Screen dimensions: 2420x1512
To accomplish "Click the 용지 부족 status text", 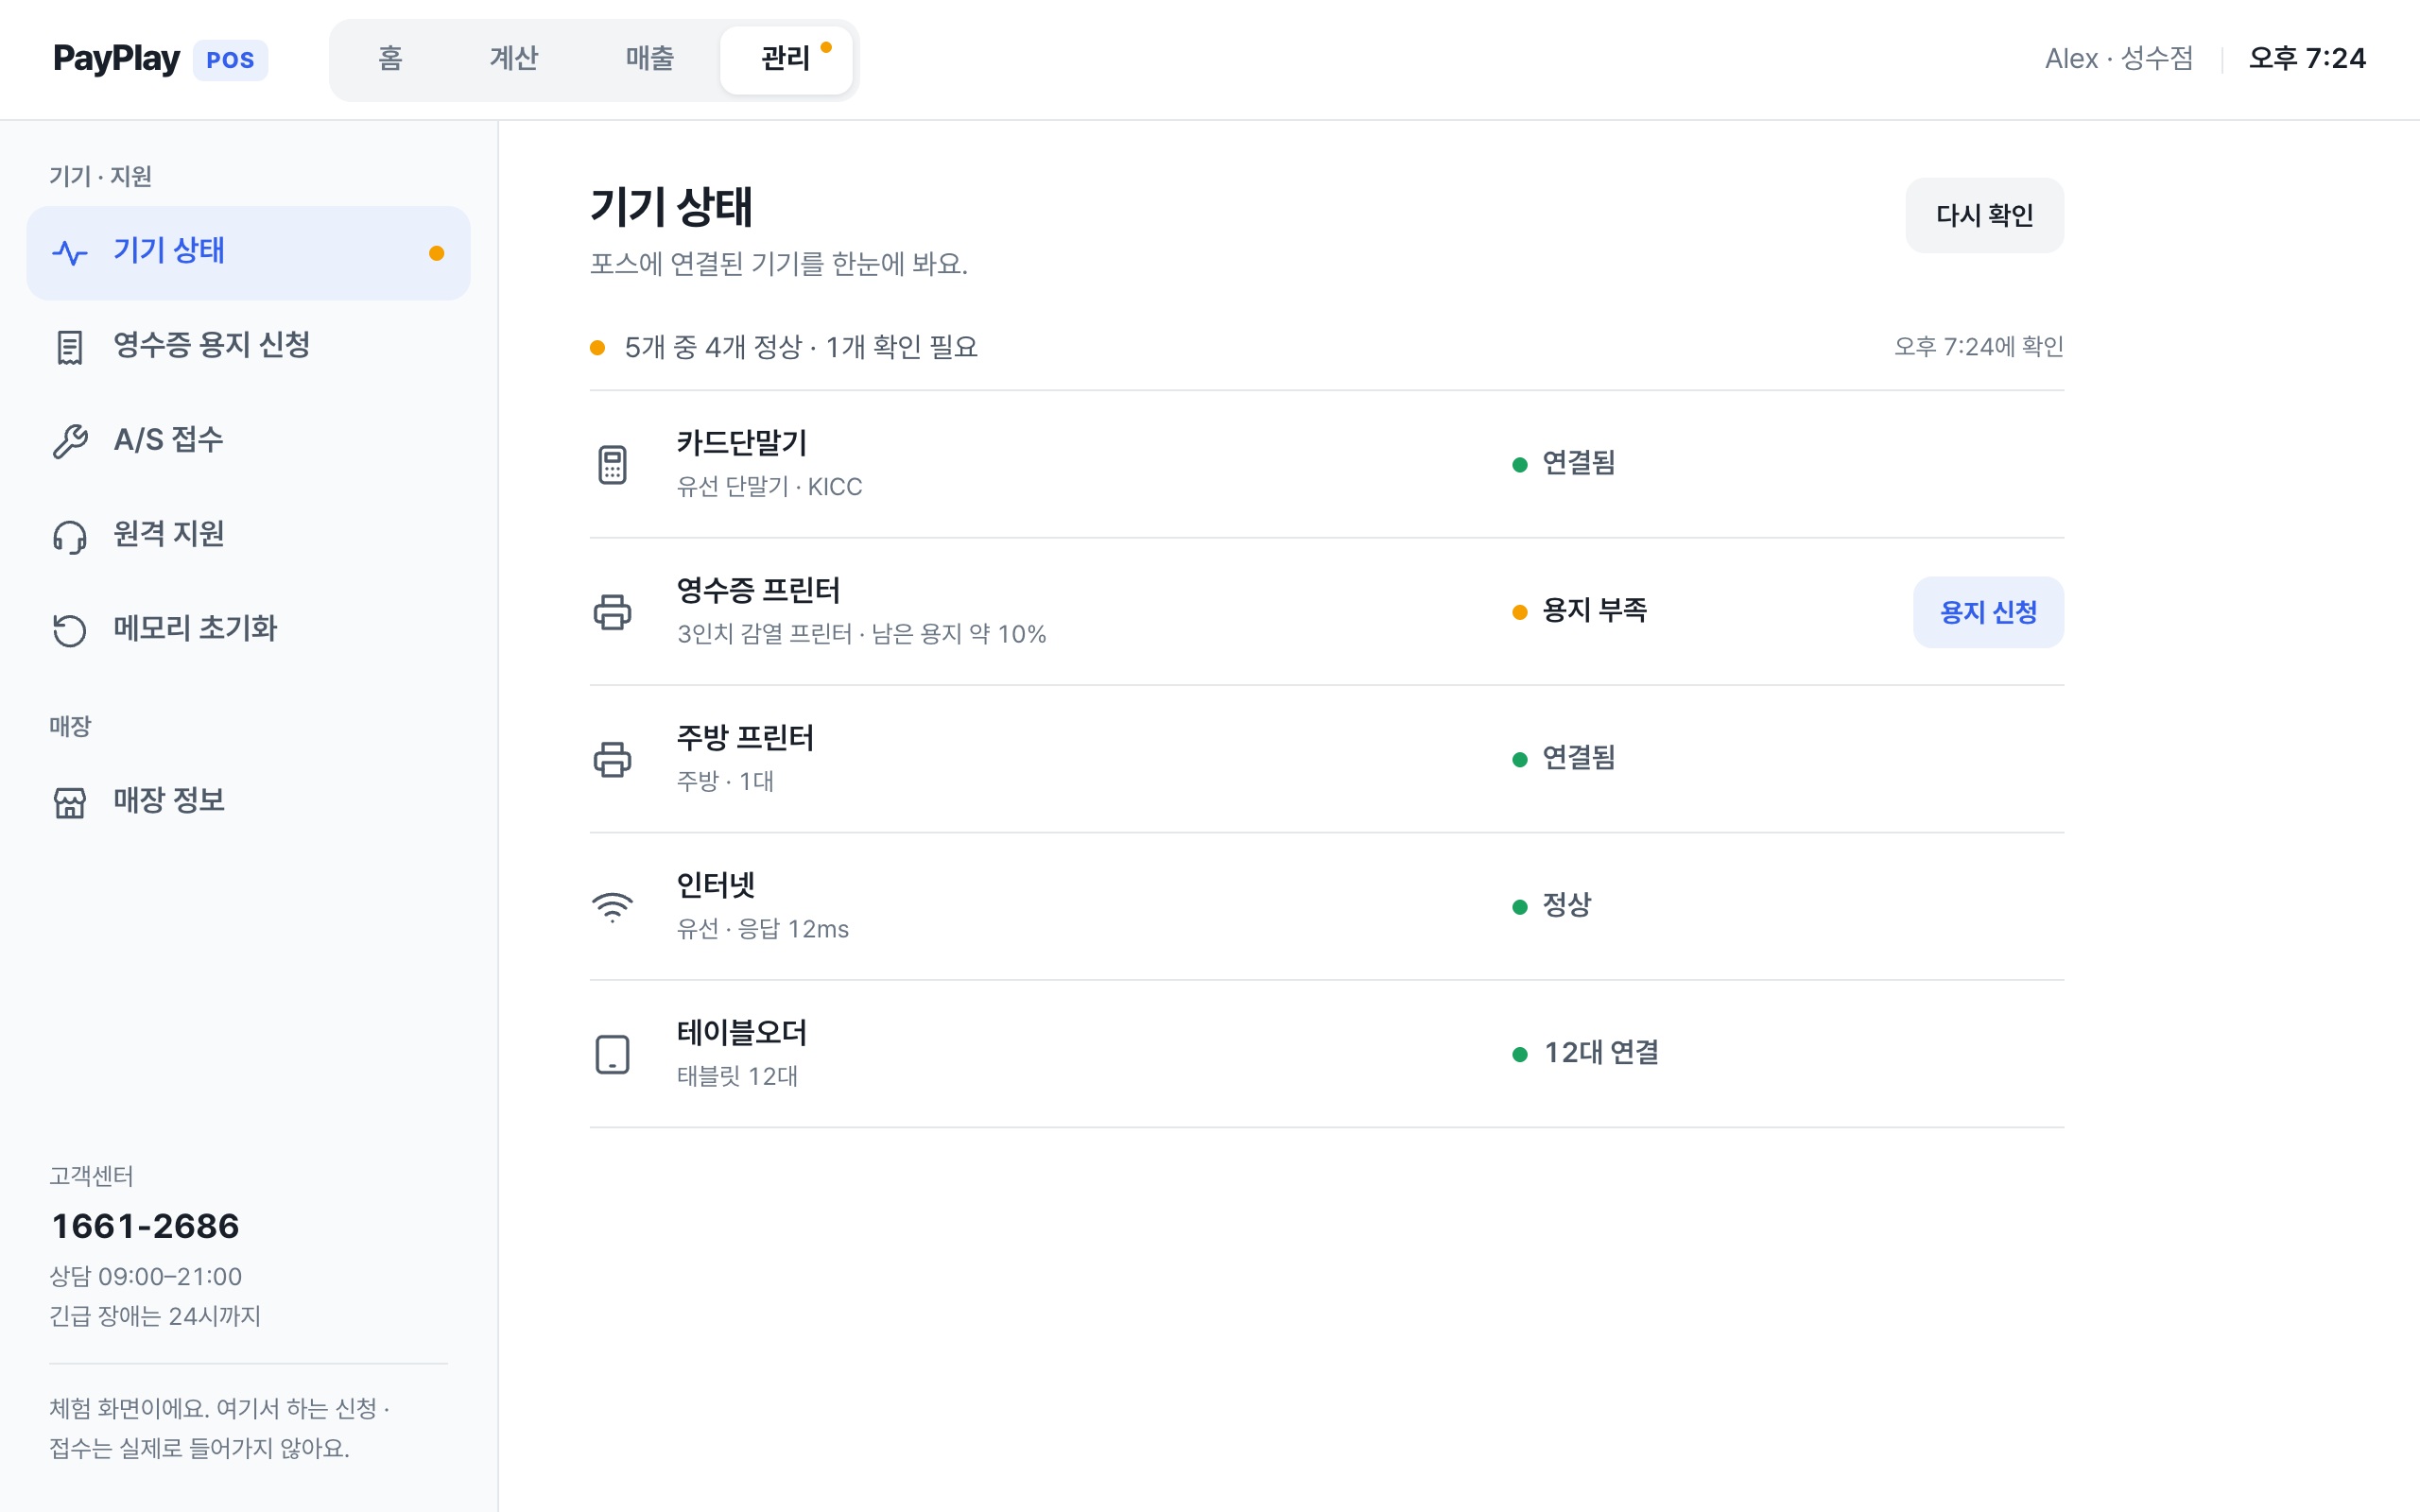I will pos(1594,610).
